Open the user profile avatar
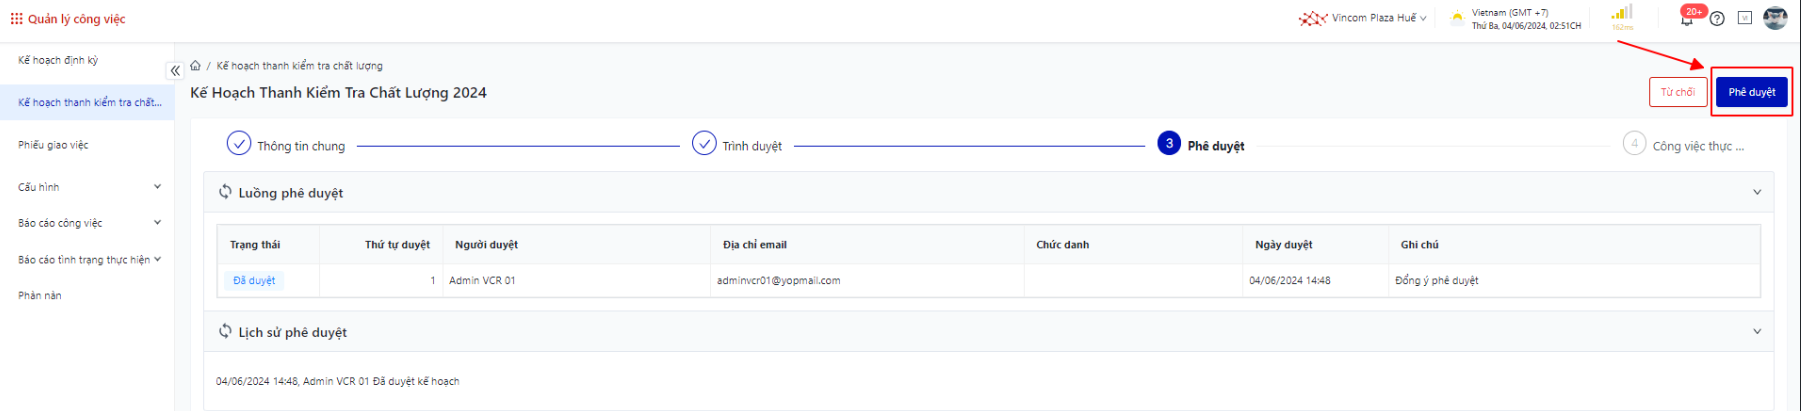This screenshot has width=1801, height=411. 1775,18
